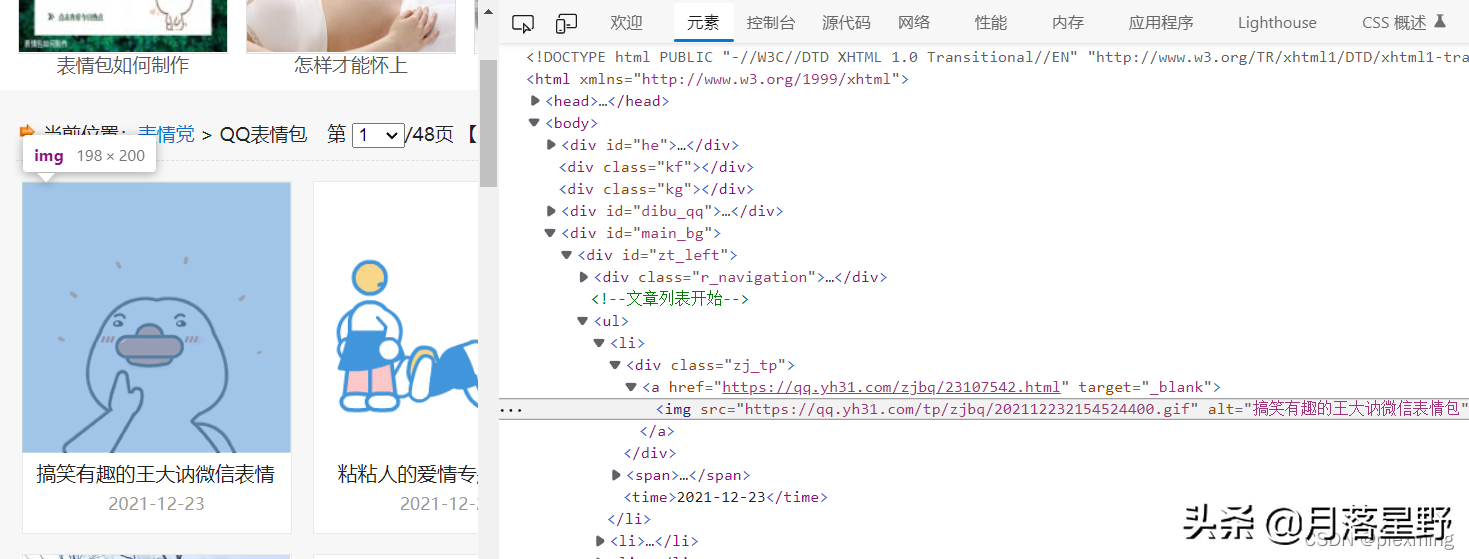
Task: Open the 表情包如何制作 thumbnail image
Action: 123,26
